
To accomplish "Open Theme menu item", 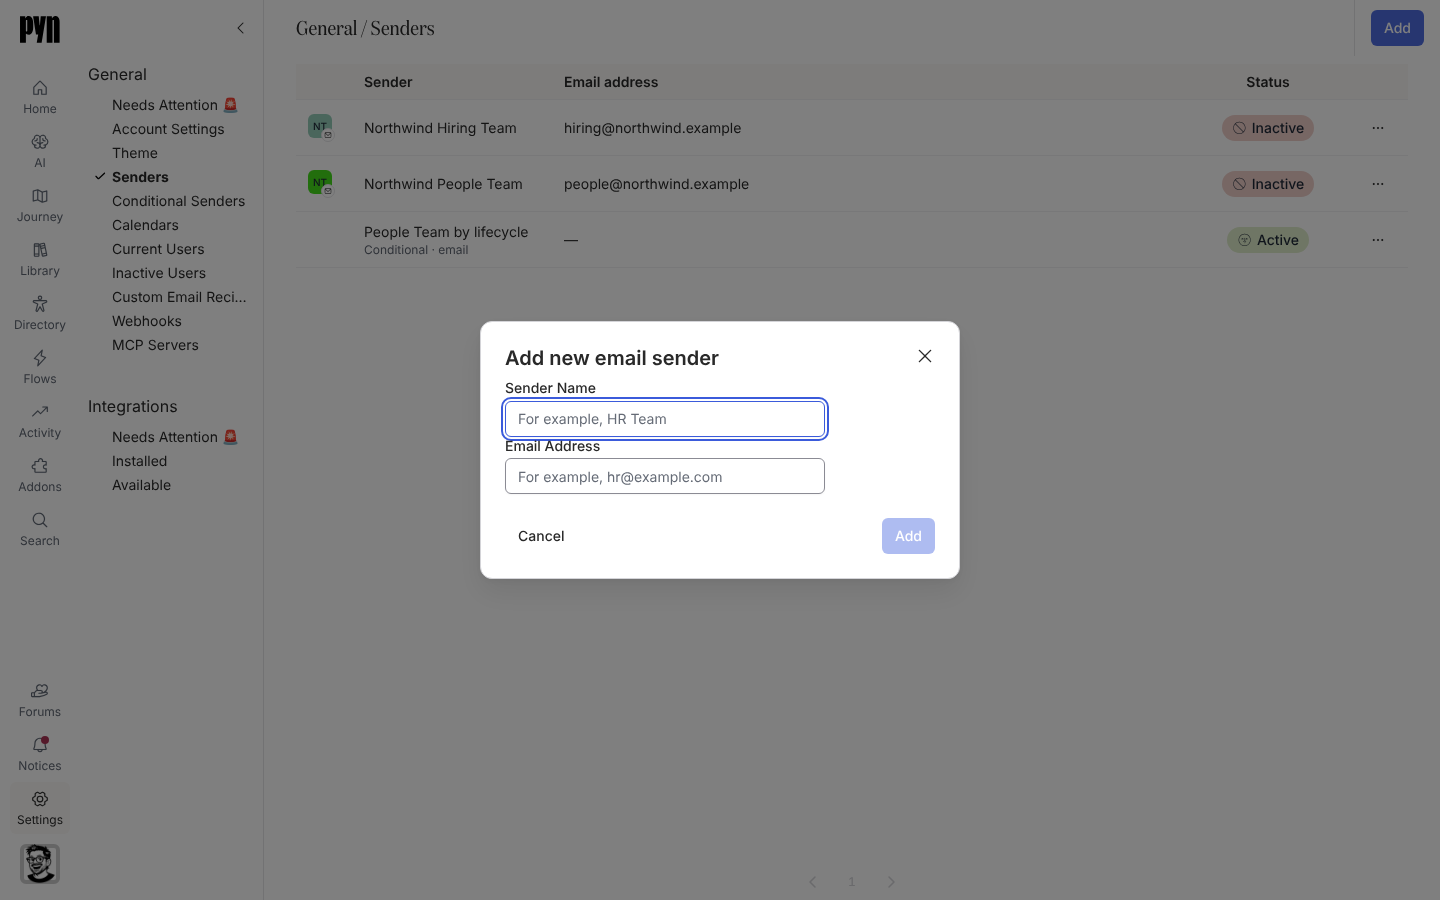I will coord(135,153).
